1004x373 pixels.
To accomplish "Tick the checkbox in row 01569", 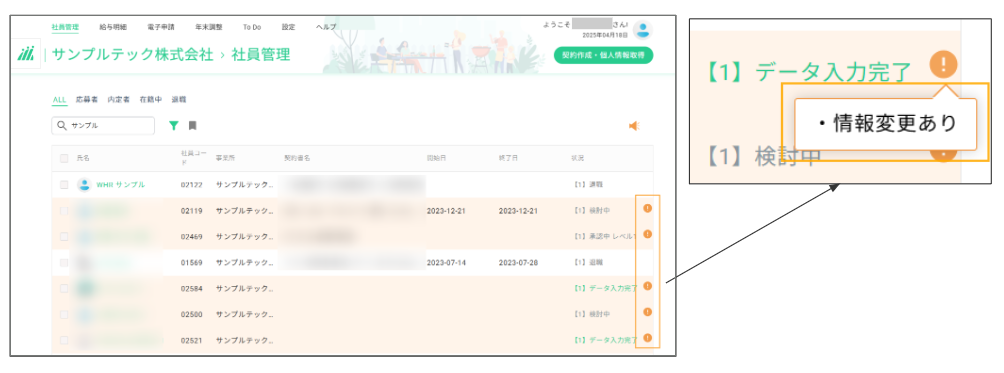I will point(64,262).
